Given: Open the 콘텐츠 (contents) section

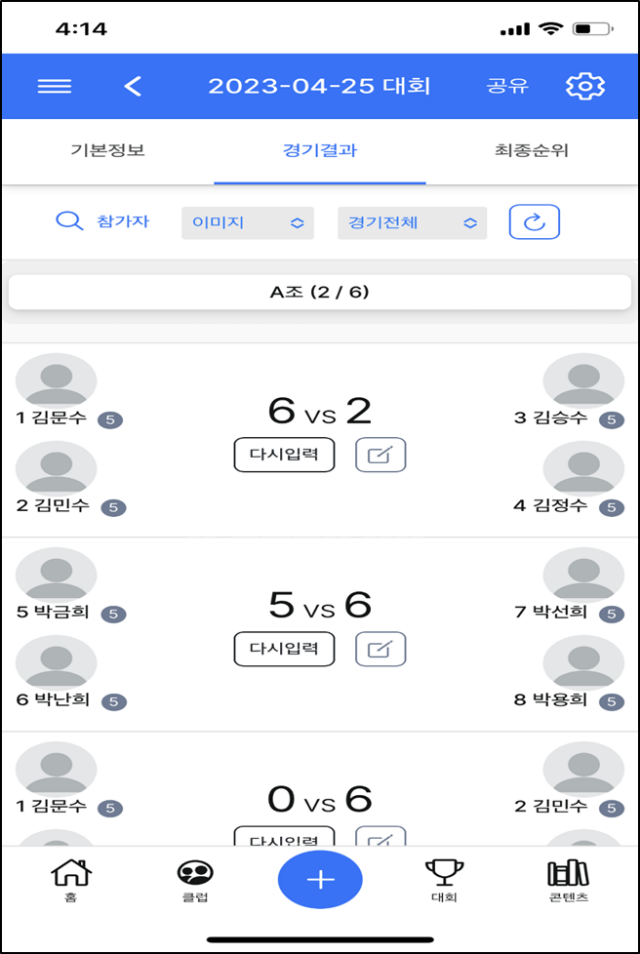Looking at the screenshot, I should (x=567, y=880).
